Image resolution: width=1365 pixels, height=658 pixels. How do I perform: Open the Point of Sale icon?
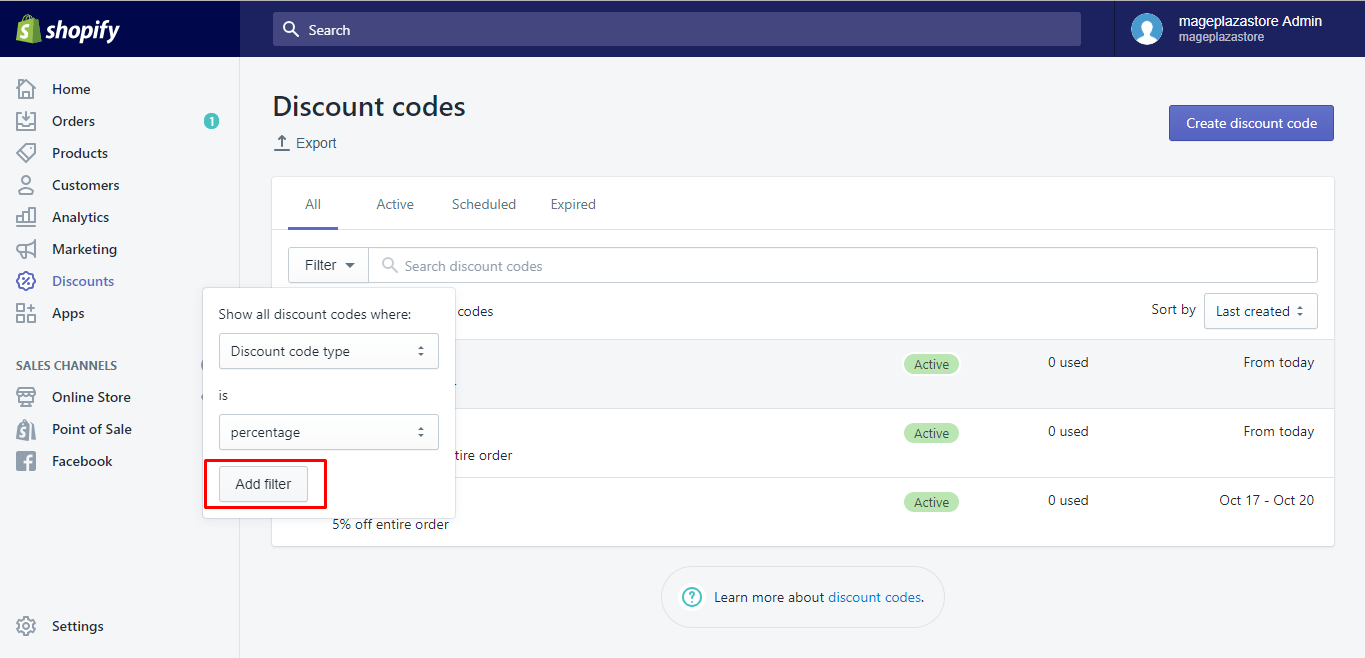coord(28,428)
